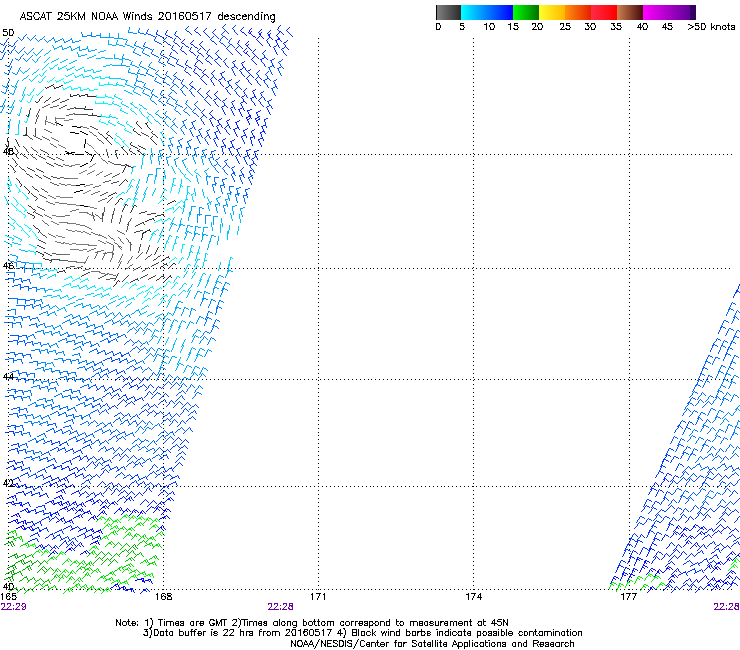Click the ASCAT 25KM NOAA Winds title

click(147, 16)
